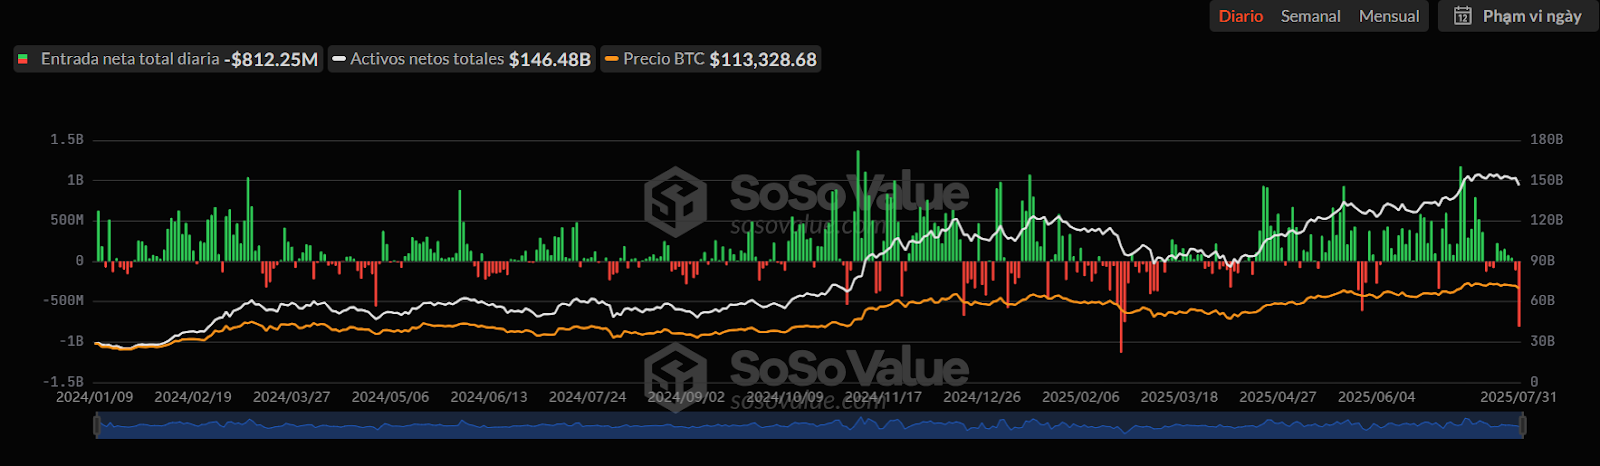This screenshot has height=466, width=1600.
Task: Click the -1.5B left axis label
Action: pyautogui.click(x=63, y=381)
